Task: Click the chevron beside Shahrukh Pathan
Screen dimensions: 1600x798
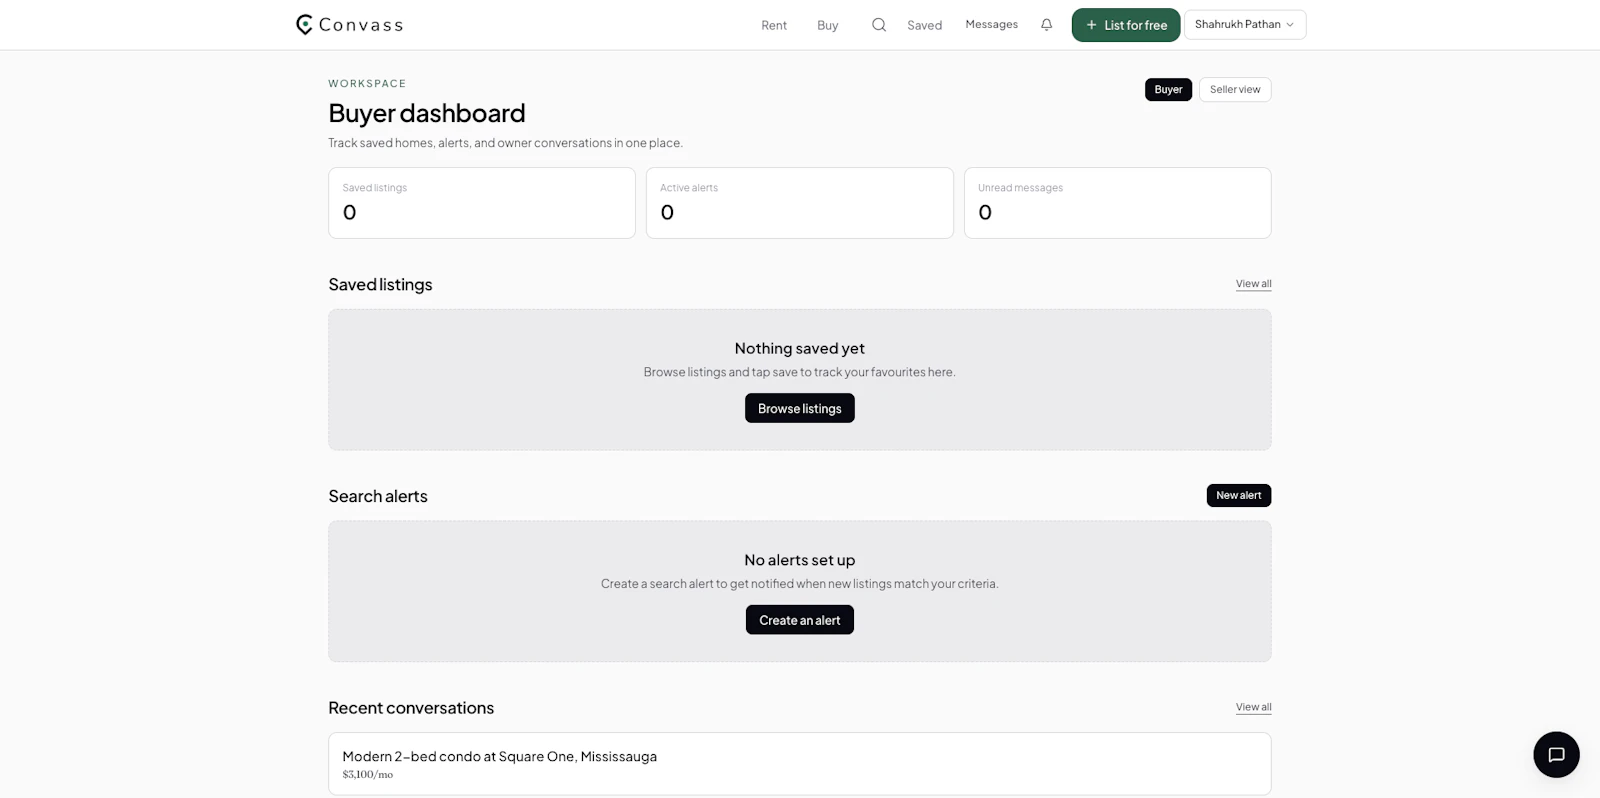Action: click(x=1290, y=25)
